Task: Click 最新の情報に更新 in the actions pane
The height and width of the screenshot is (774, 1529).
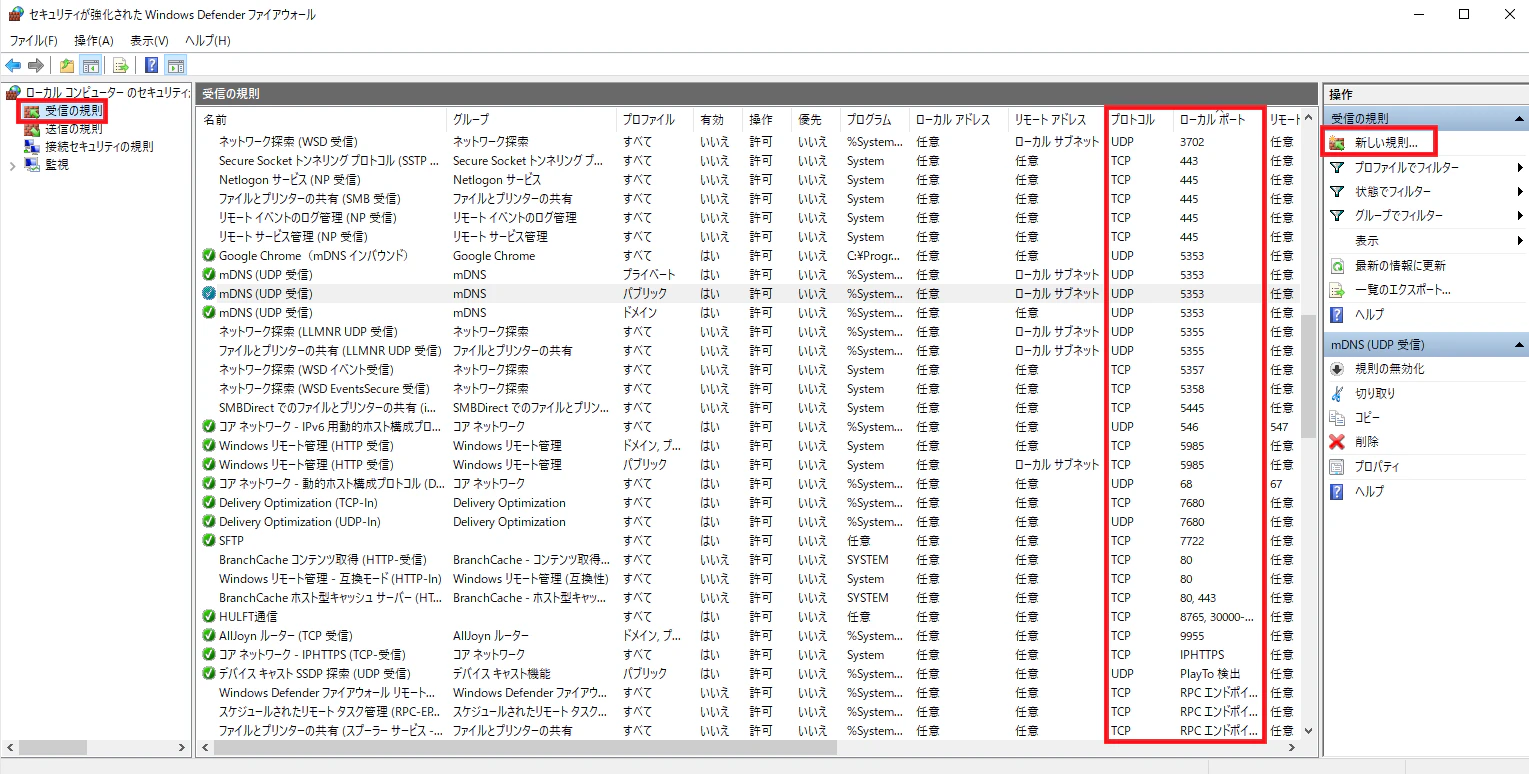Action: tap(1400, 266)
